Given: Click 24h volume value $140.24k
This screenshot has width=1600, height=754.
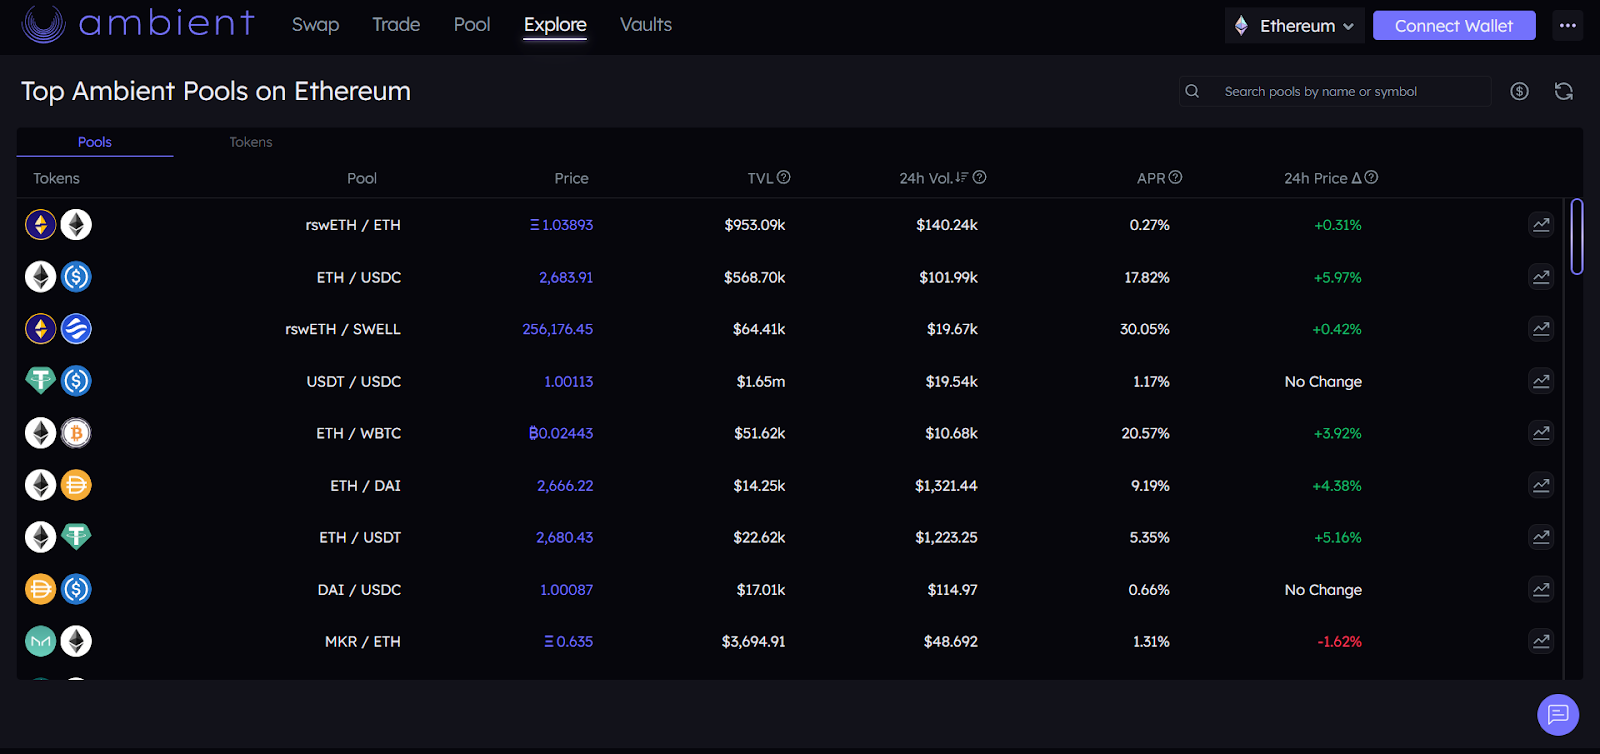Looking at the screenshot, I should coord(947,225).
